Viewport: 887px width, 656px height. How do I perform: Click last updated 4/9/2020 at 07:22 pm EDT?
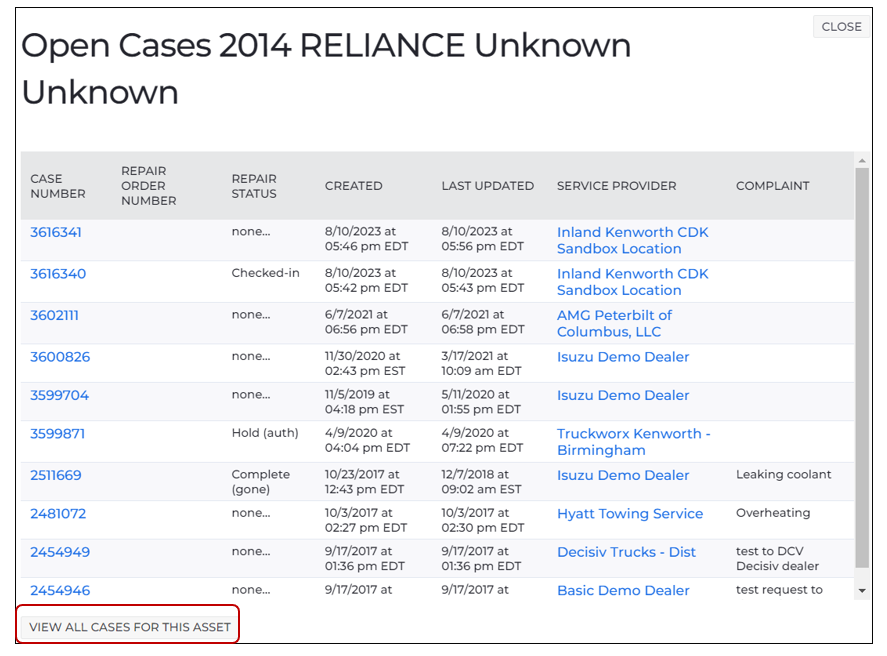click(x=482, y=441)
